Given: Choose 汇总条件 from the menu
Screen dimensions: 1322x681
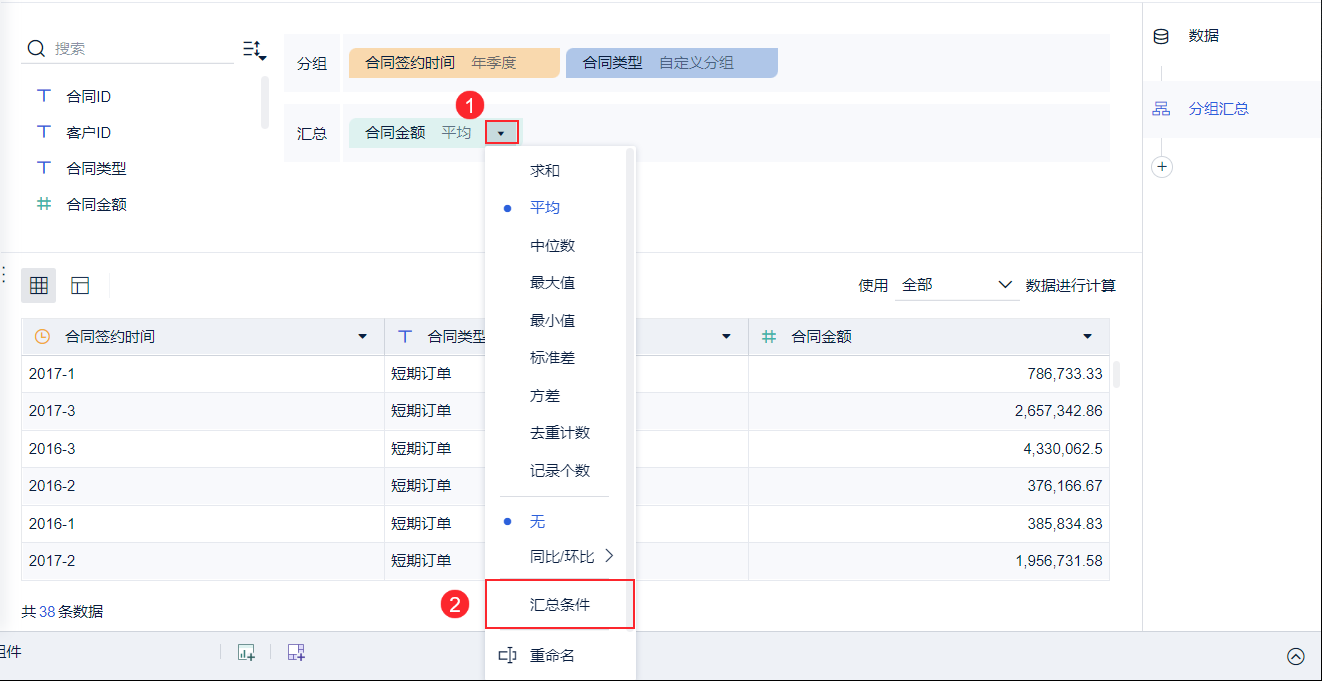Looking at the screenshot, I should [560, 605].
